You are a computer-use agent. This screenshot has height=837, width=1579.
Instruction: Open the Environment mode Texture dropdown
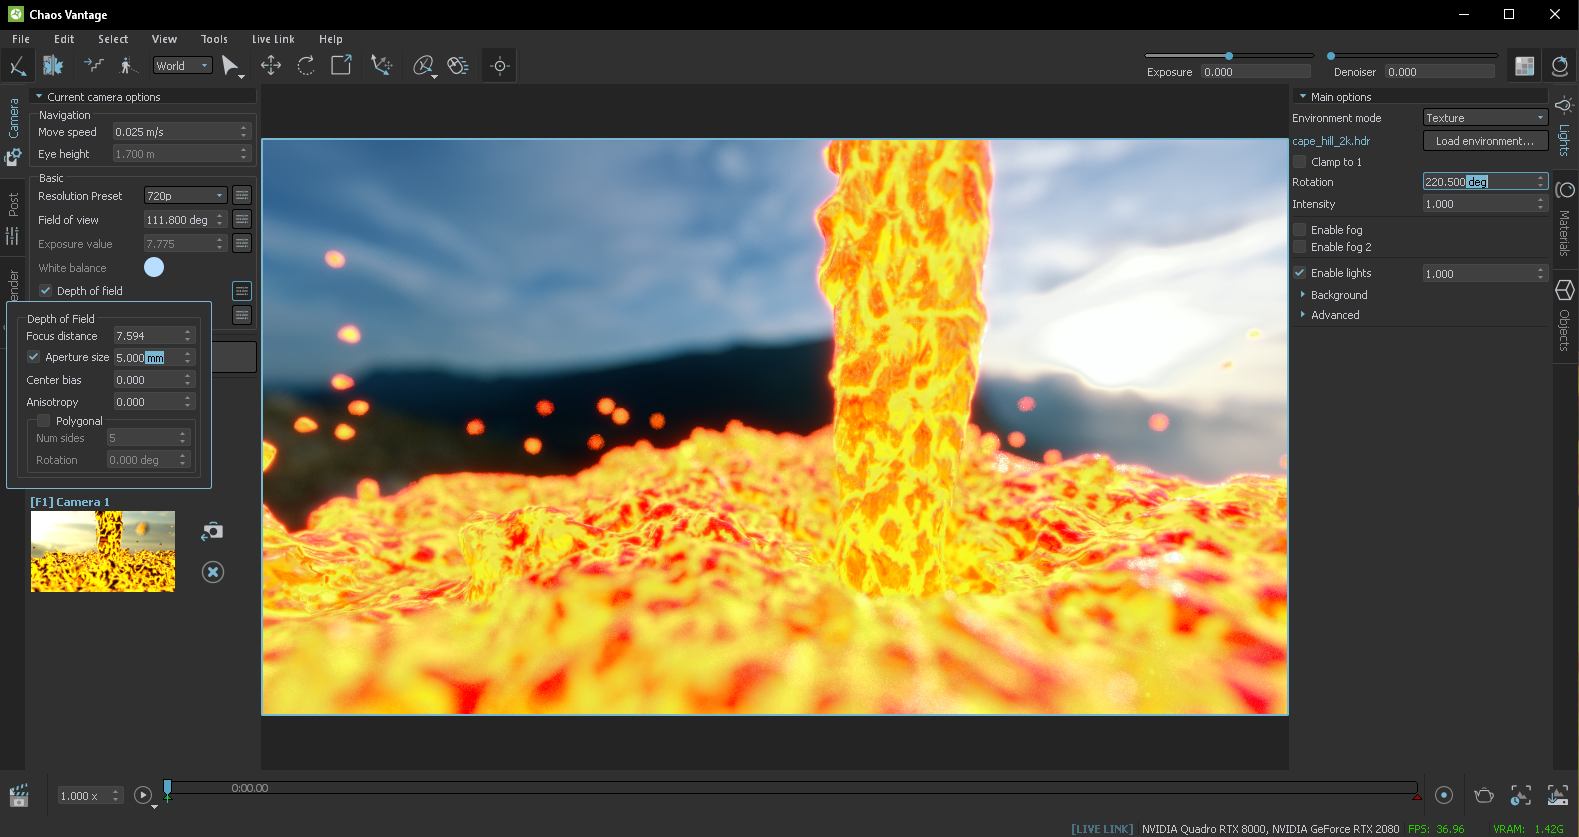(1485, 118)
